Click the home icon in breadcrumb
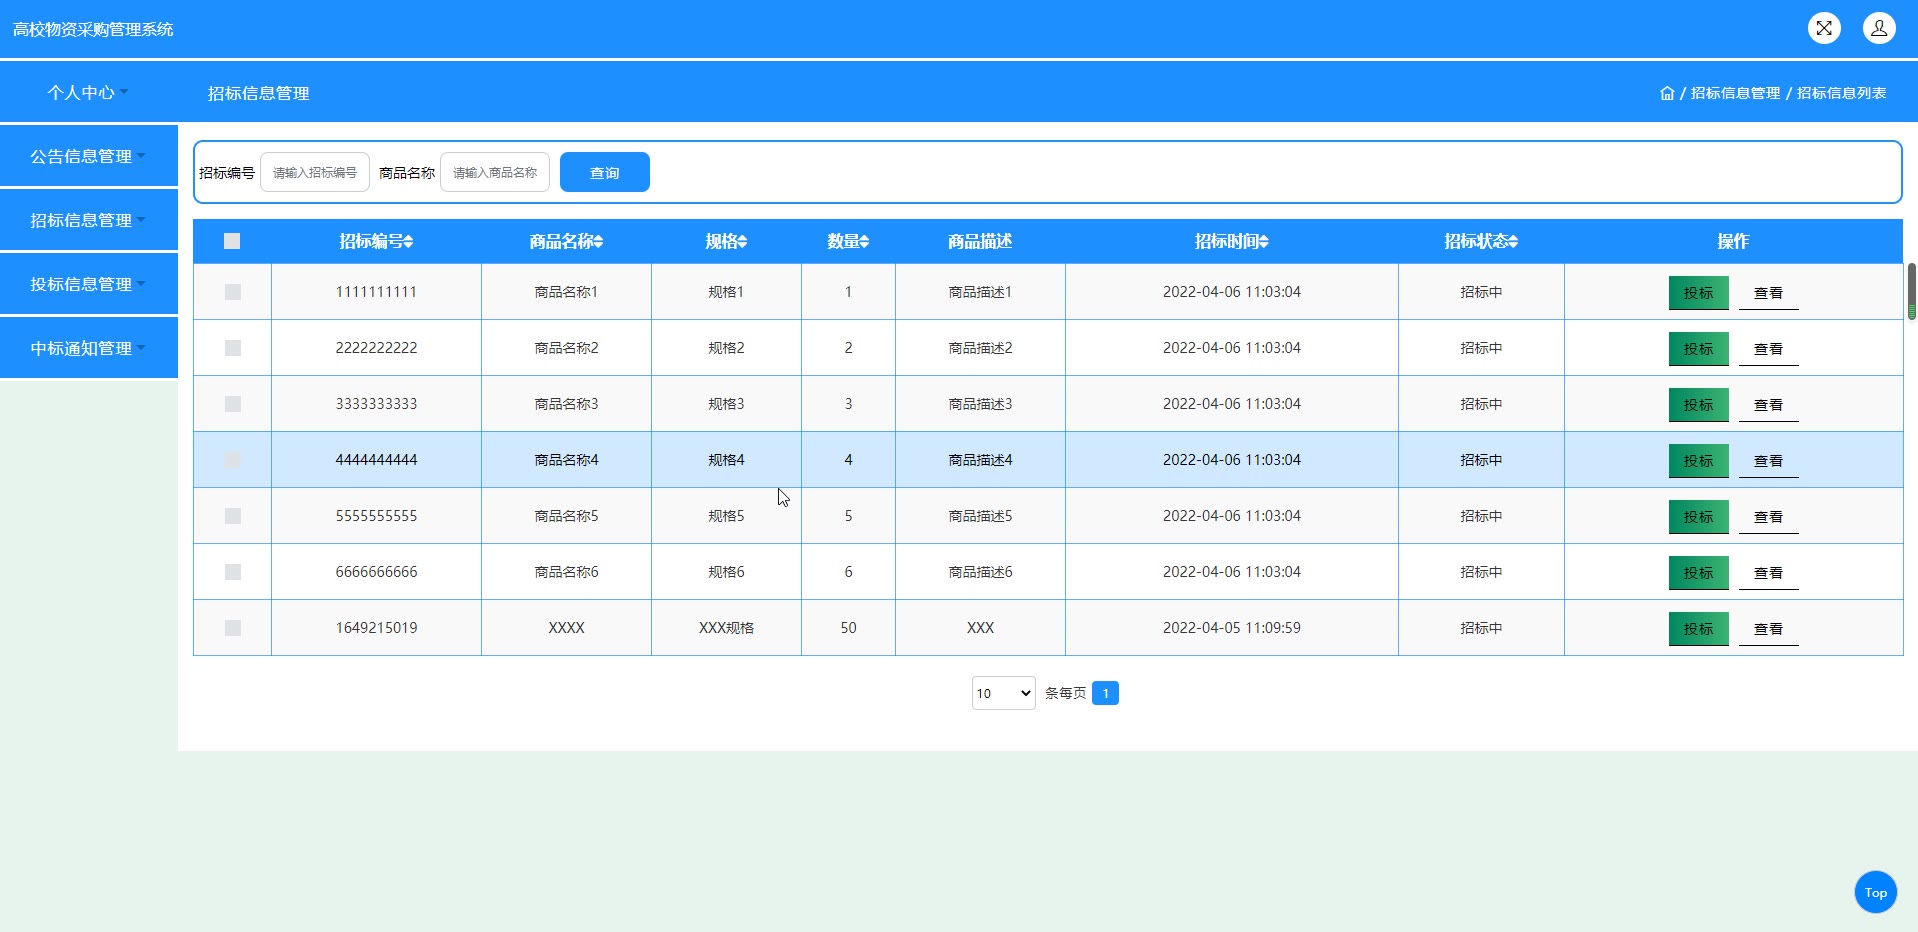1918x932 pixels. point(1667,93)
